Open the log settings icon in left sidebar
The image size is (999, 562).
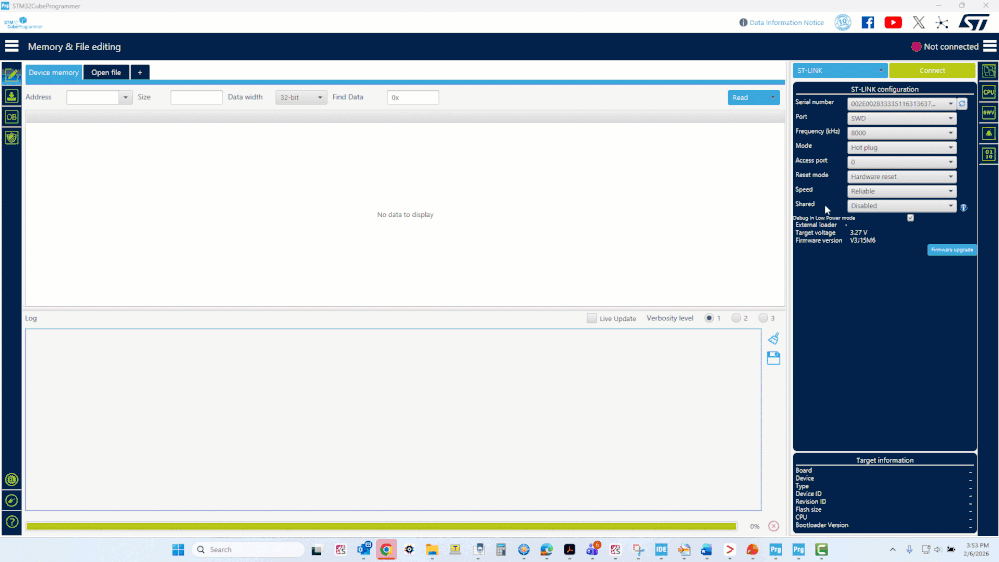click(11, 480)
